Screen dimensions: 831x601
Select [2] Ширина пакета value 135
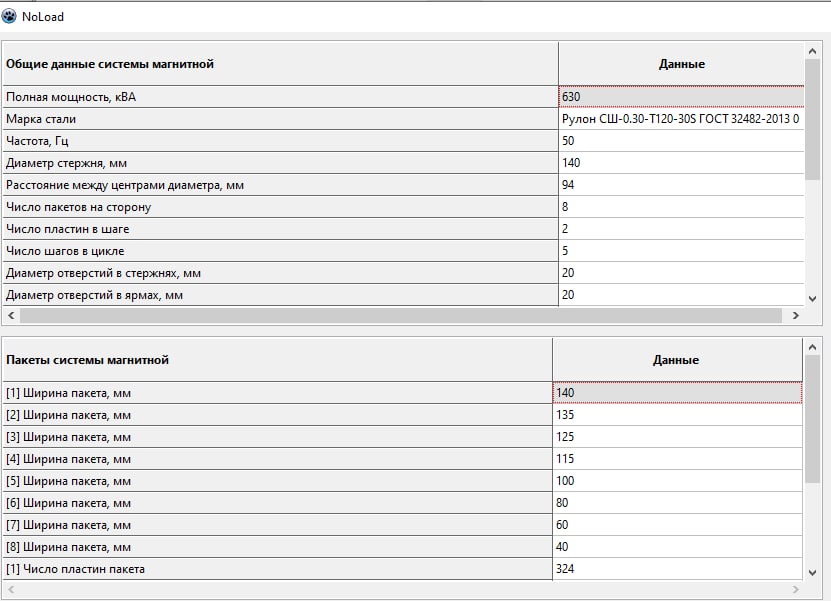pos(677,414)
